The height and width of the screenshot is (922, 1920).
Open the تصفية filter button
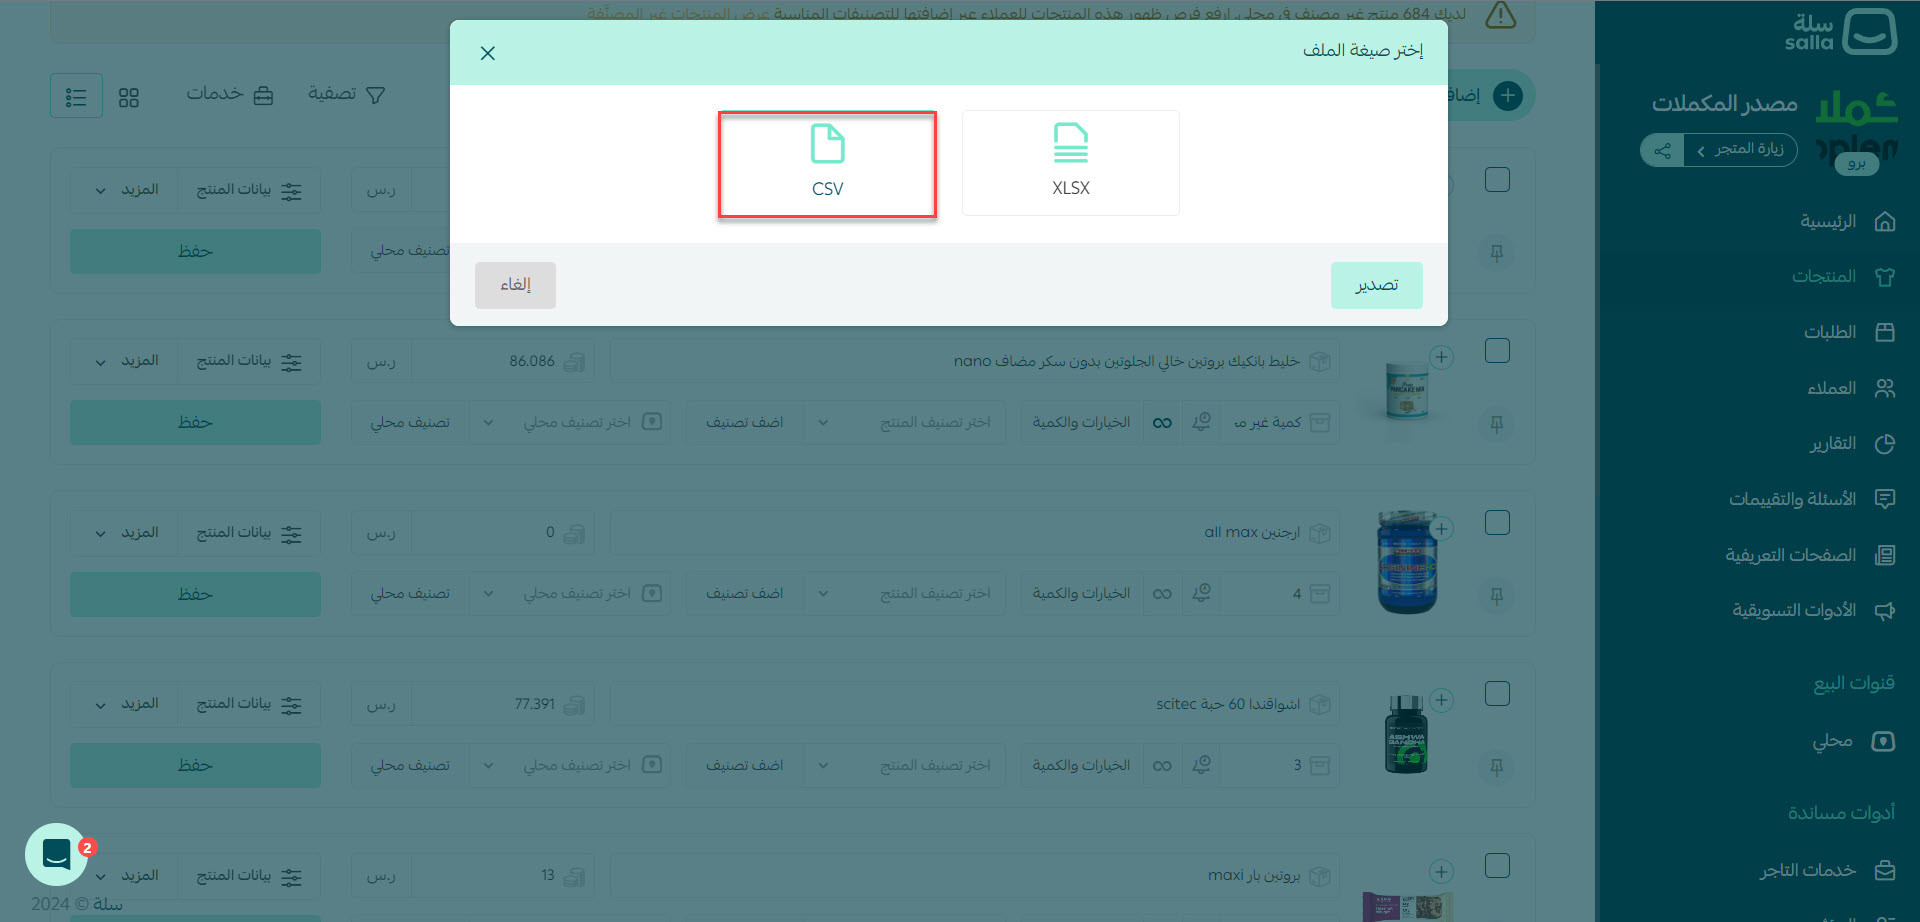tap(347, 95)
